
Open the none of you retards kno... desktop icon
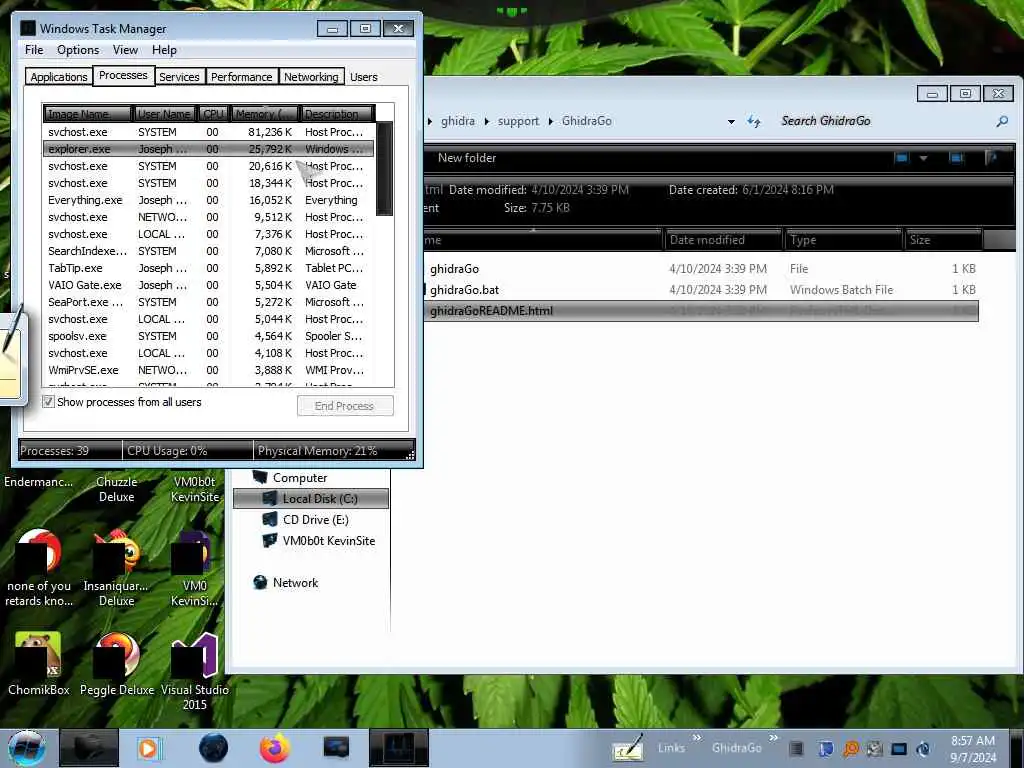pyautogui.click(x=39, y=569)
